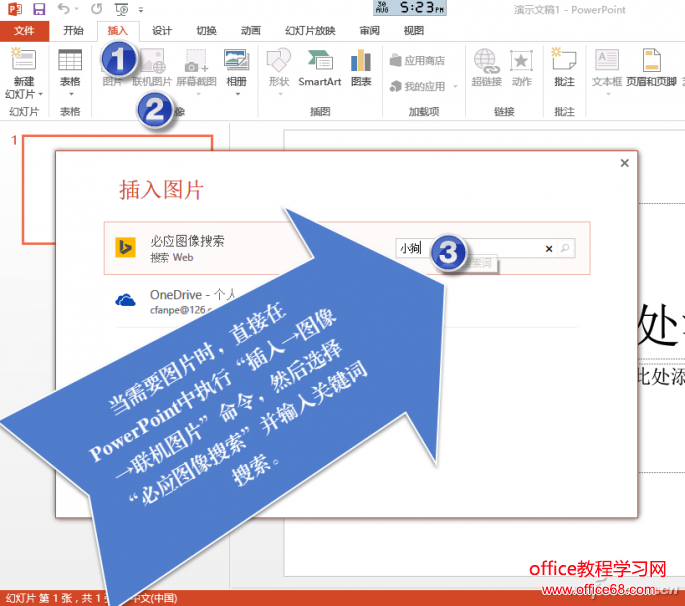Click the OneDrive cloud icon
The width and height of the screenshot is (685, 606).
[126, 300]
